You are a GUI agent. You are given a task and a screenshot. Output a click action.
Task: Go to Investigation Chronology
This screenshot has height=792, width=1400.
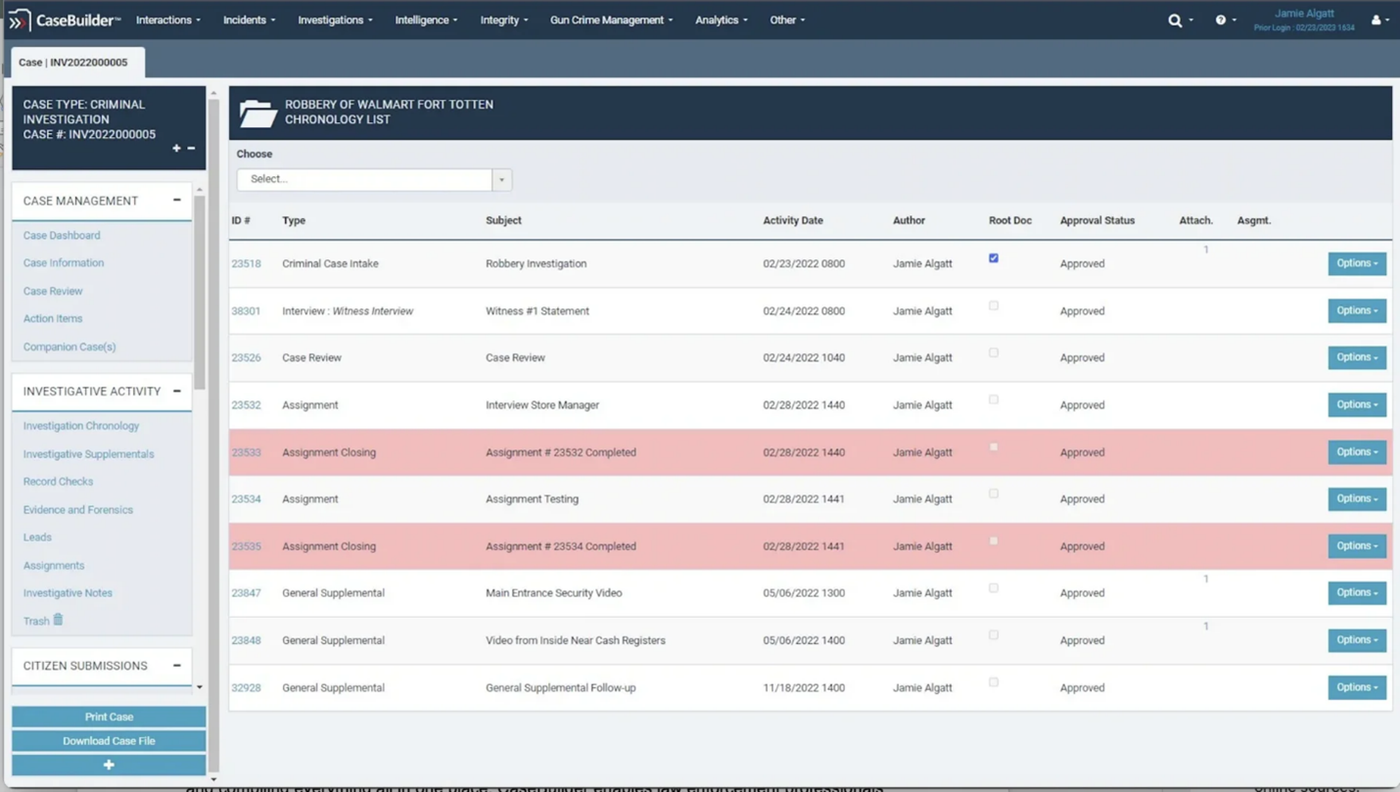(x=81, y=426)
